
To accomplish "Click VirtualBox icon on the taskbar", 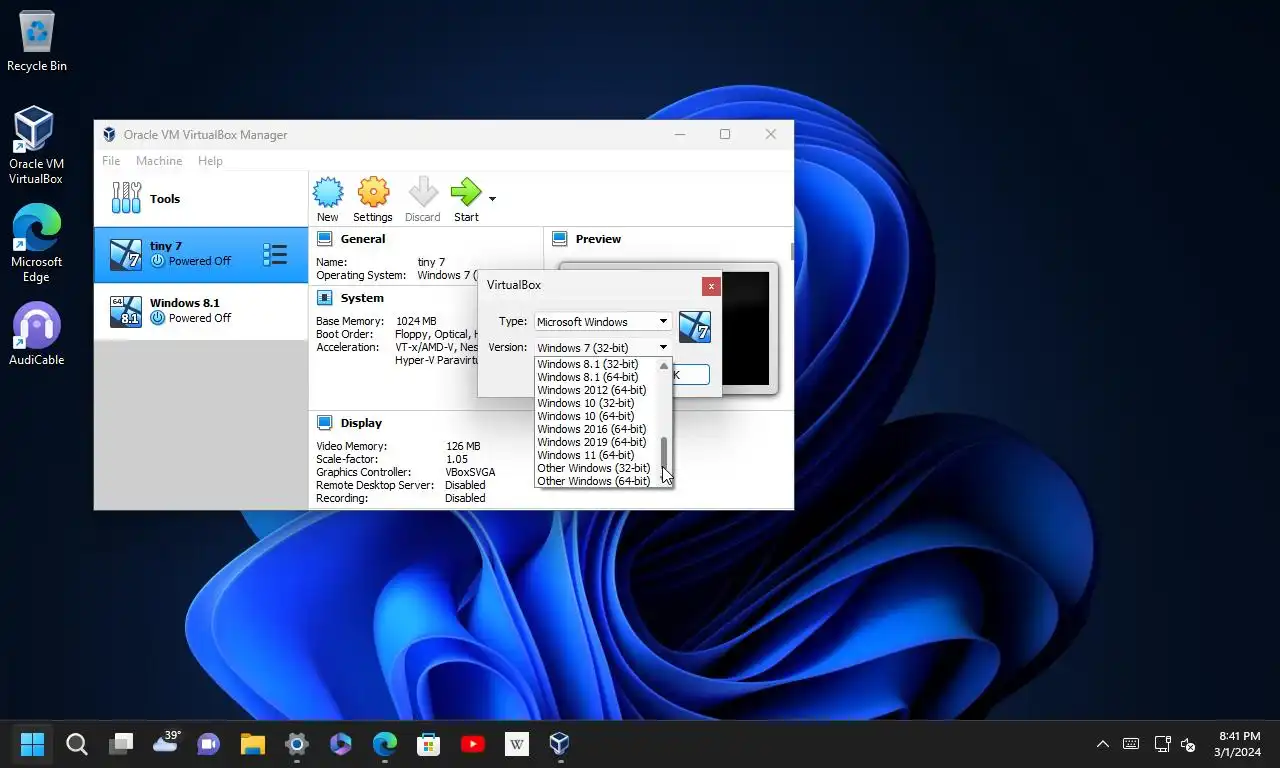I will point(559,744).
